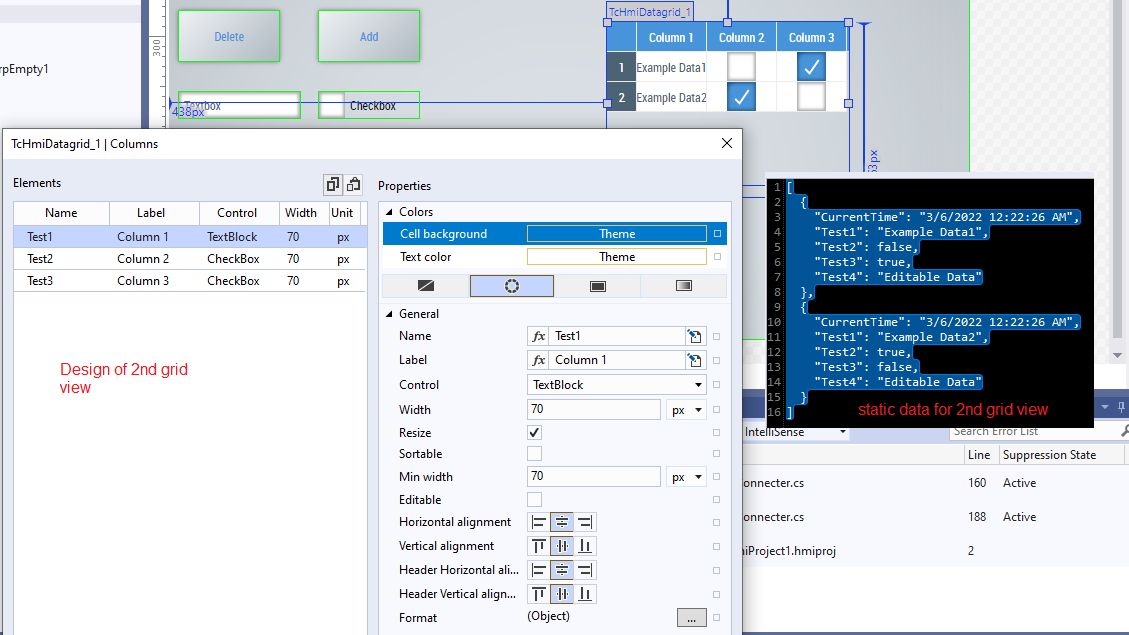The width and height of the screenshot is (1129, 635).
Task: Select the solid color mode icon
Action: point(596,285)
